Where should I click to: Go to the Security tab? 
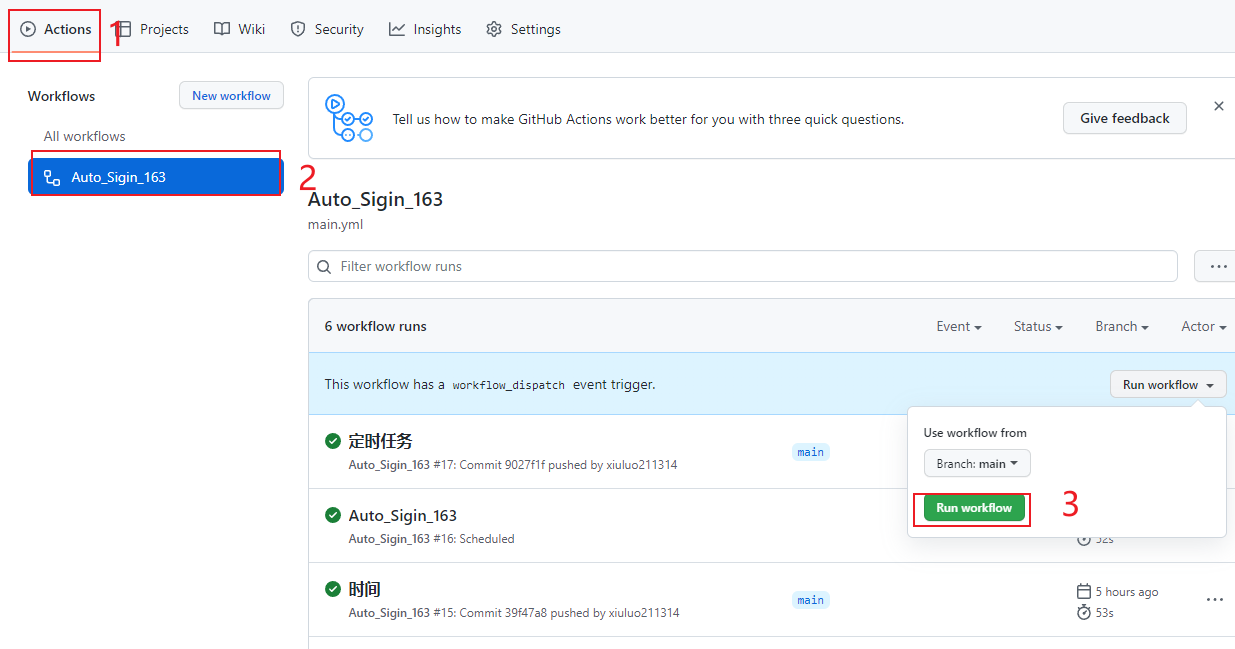pyautogui.click(x=327, y=29)
